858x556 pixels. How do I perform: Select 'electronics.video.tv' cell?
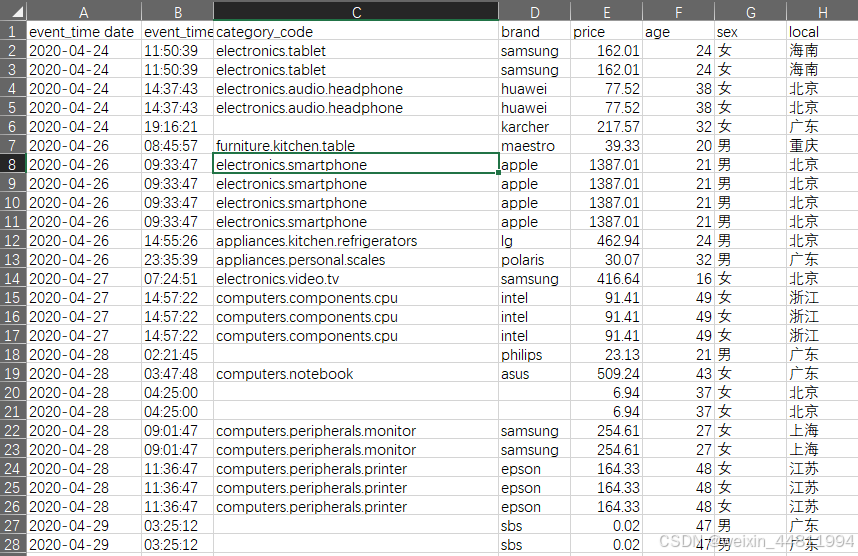click(356, 279)
